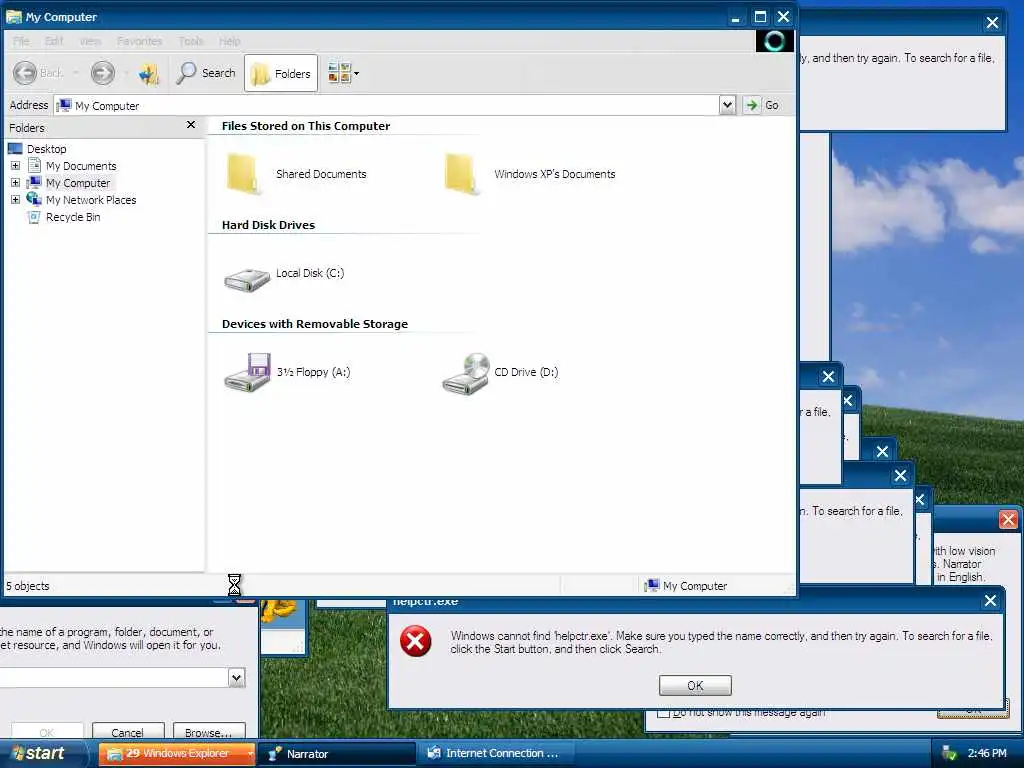Maximize the My Computer window
Viewport: 1024px width, 768px height.
click(760, 16)
